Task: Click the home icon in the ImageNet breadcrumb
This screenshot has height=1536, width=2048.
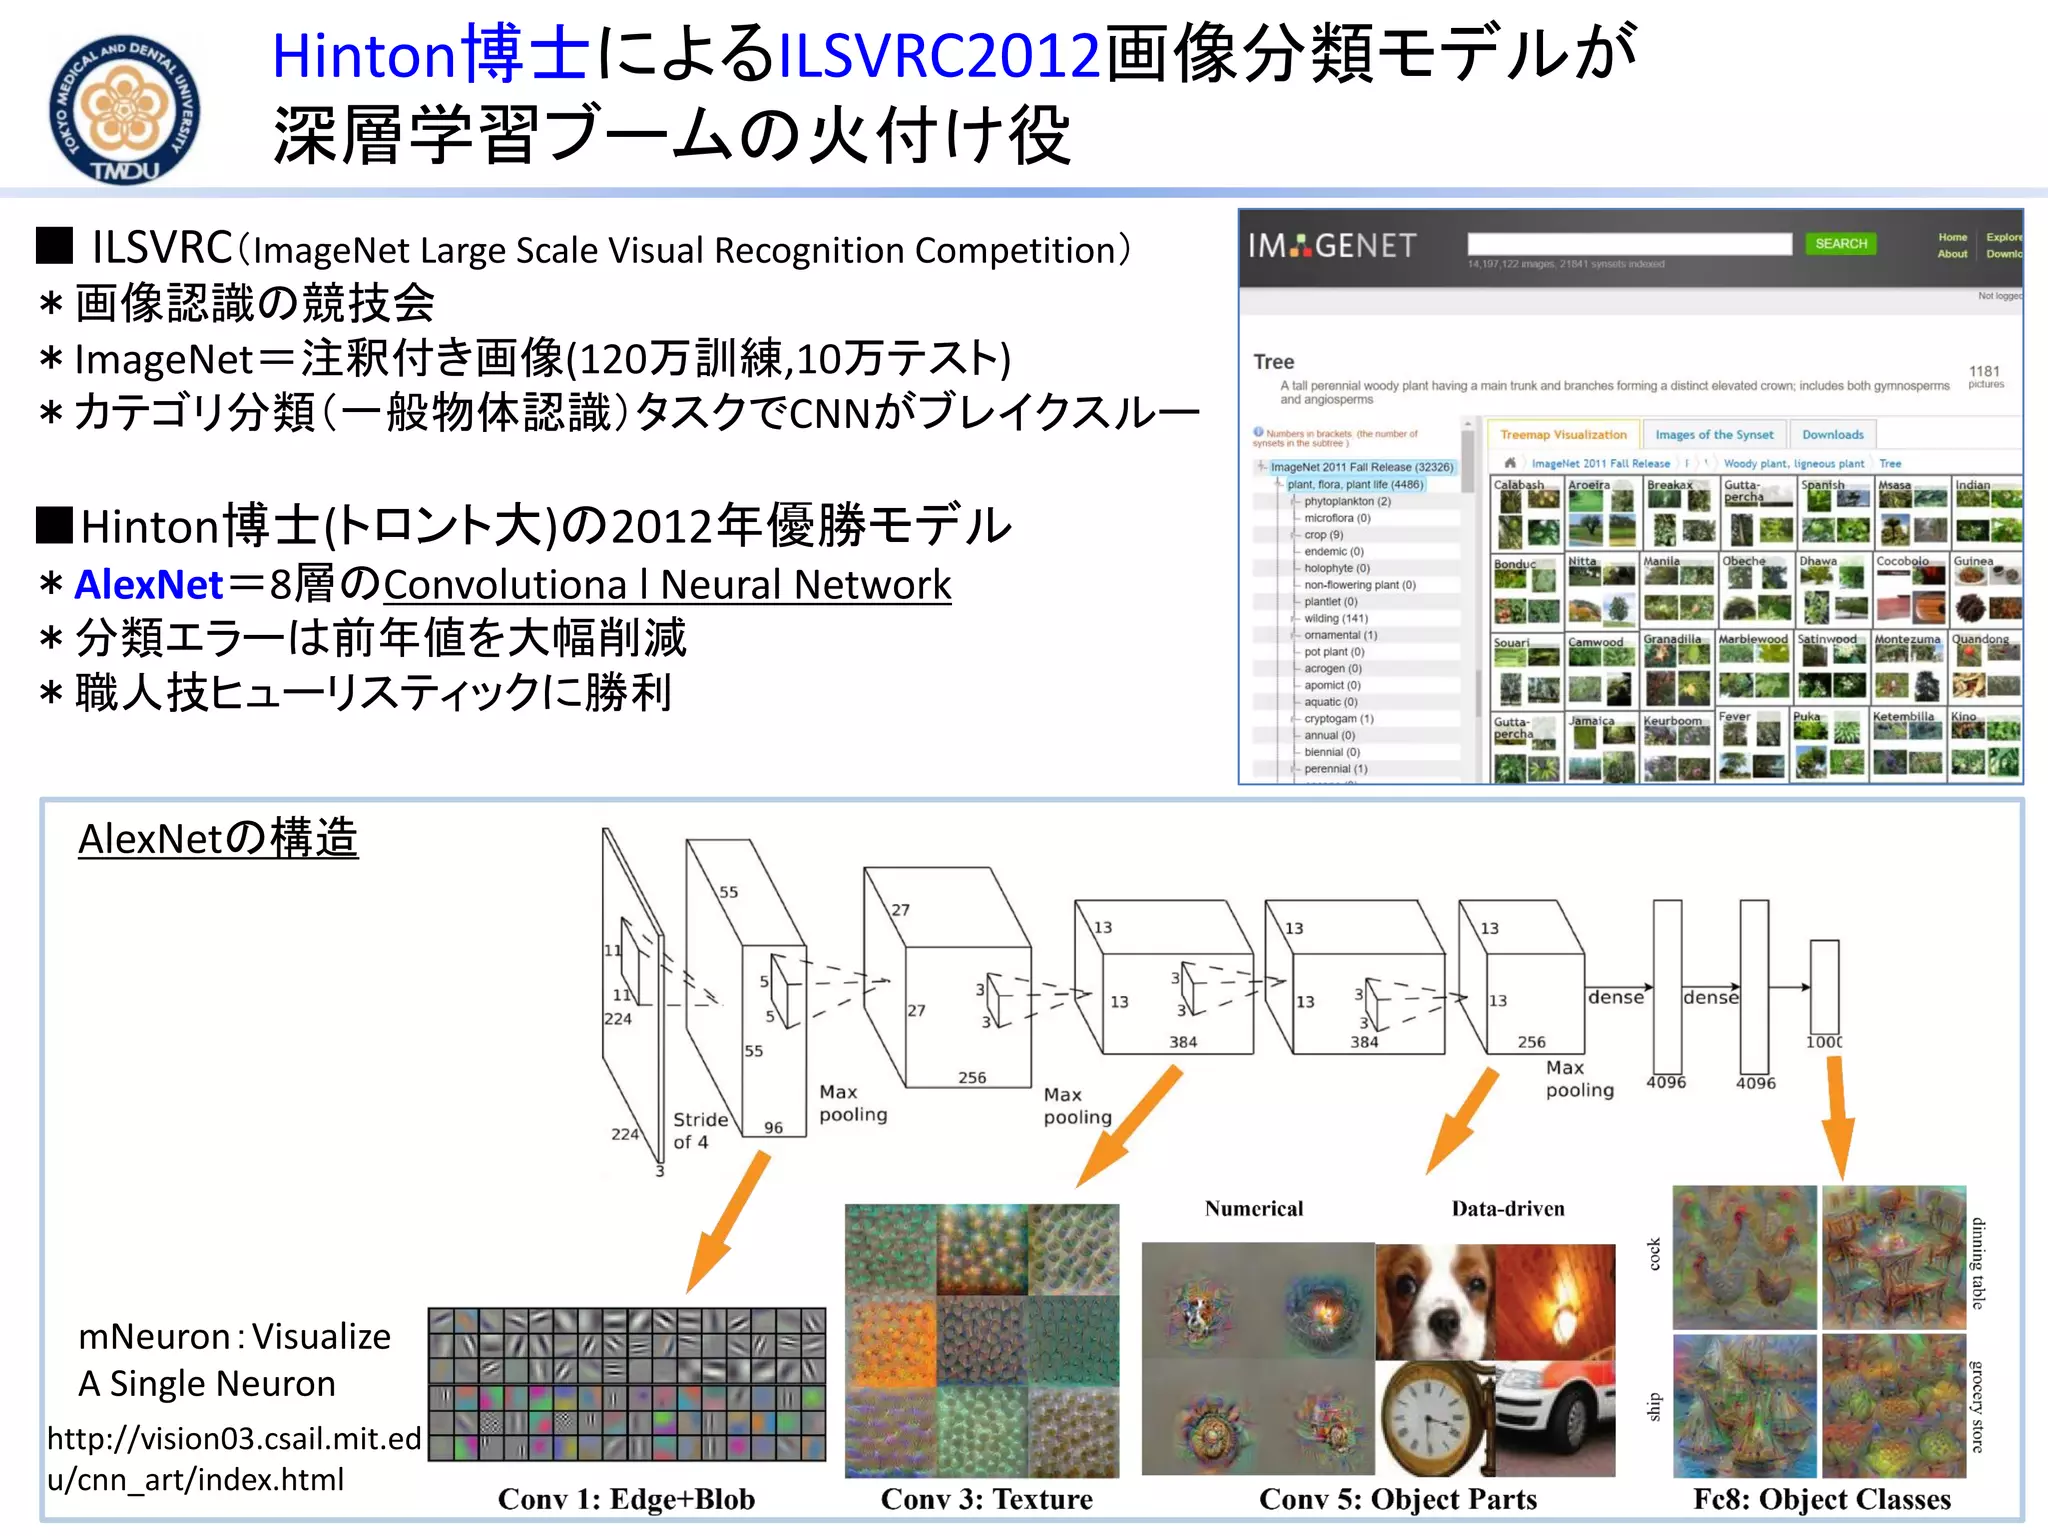Action: pyautogui.click(x=1510, y=463)
